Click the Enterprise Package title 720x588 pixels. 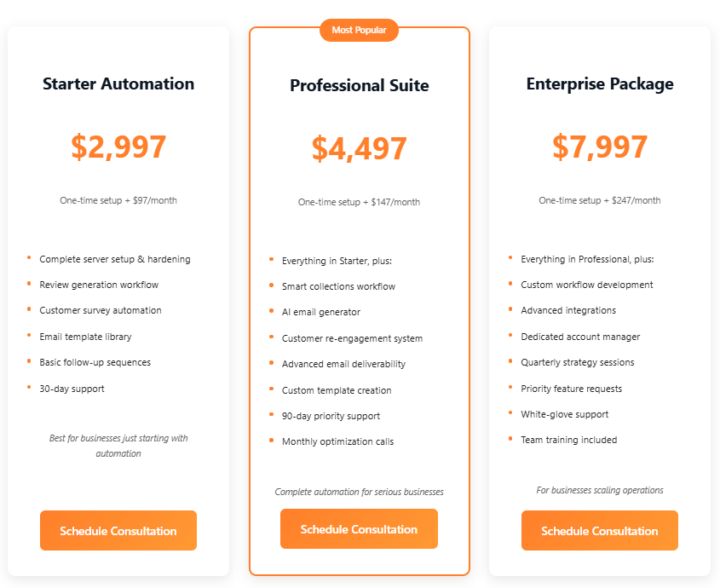tap(599, 84)
